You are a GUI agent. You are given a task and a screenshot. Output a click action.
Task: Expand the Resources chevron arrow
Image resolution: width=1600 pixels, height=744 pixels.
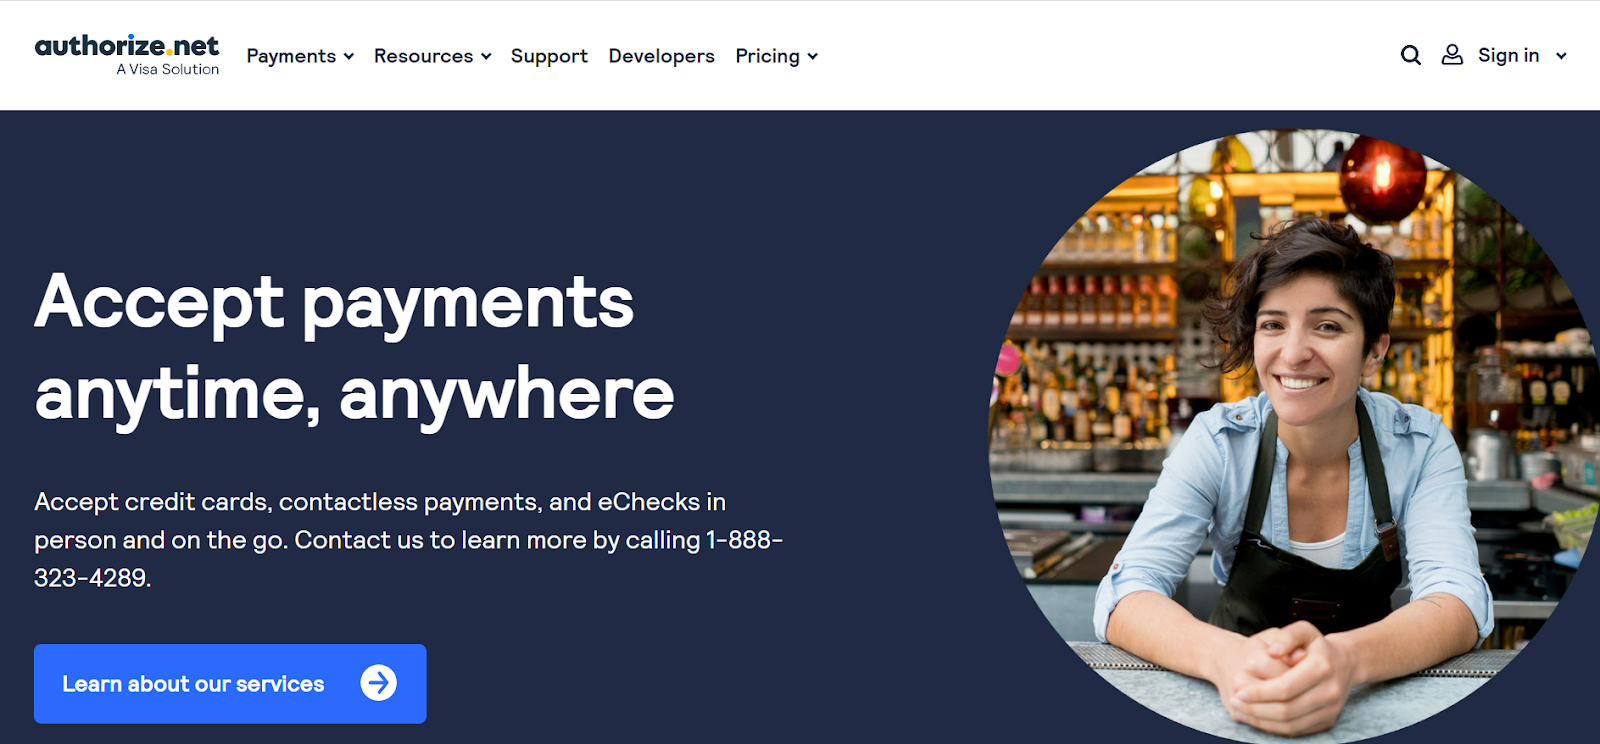pyautogui.click(x=486, y=57)
